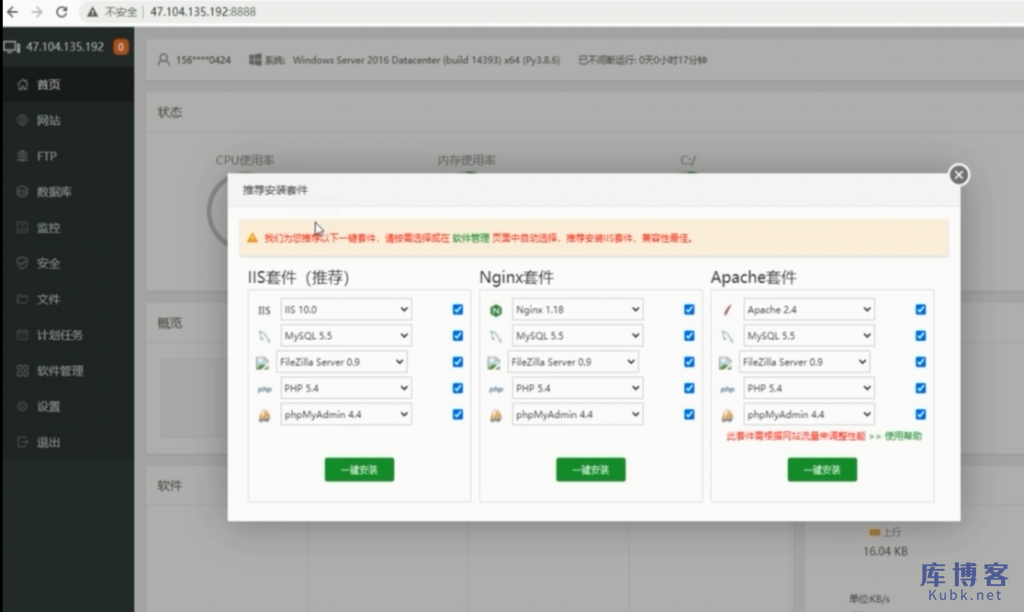Click the logout icon beside 退出
Viewport: 1024px width, 612px height.
pos(23,442)
